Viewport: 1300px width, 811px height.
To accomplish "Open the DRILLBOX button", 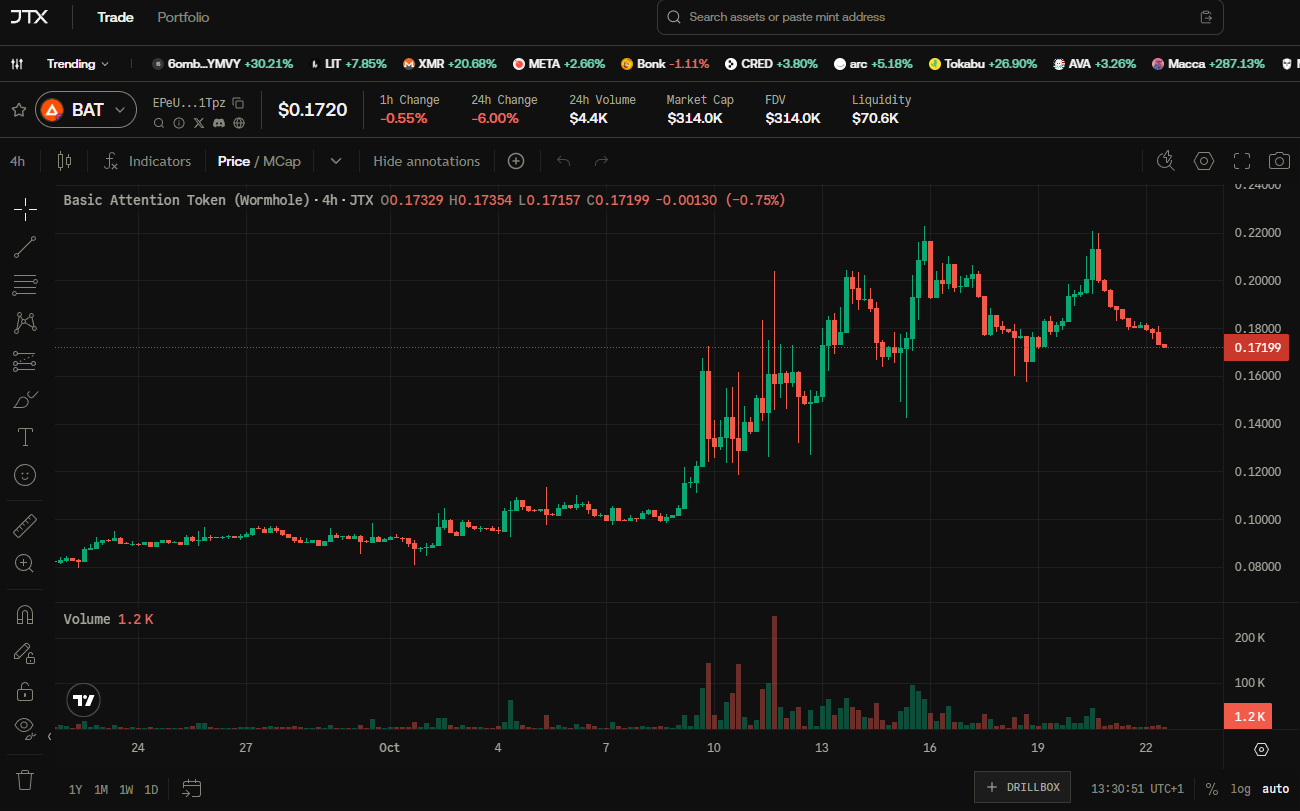I will point(1023,787).
